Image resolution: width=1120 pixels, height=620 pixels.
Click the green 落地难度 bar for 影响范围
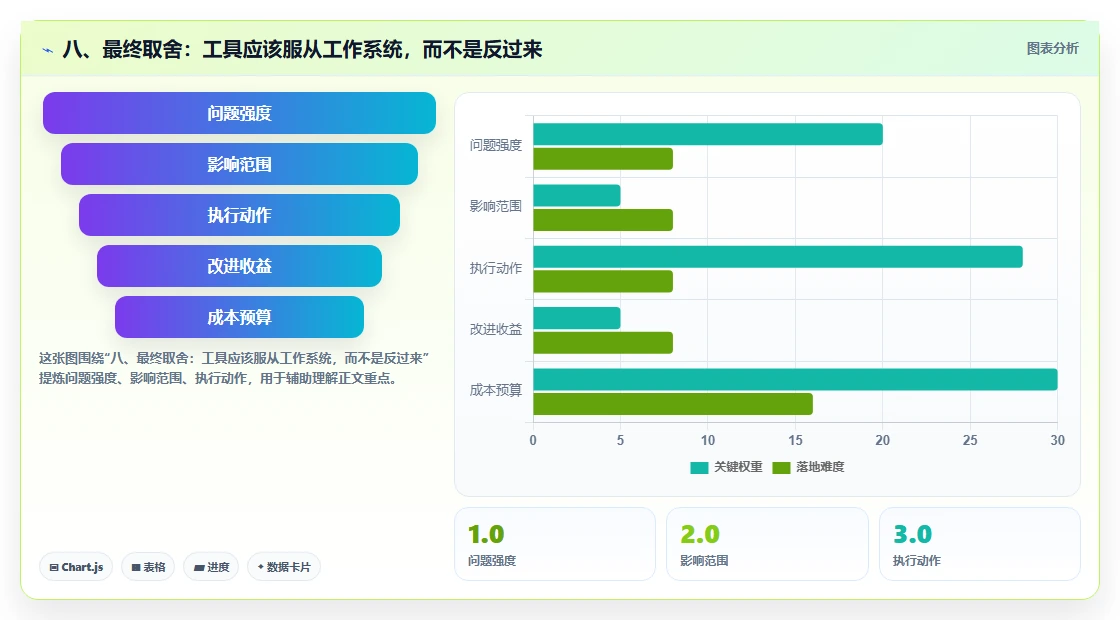click(603, 220)
